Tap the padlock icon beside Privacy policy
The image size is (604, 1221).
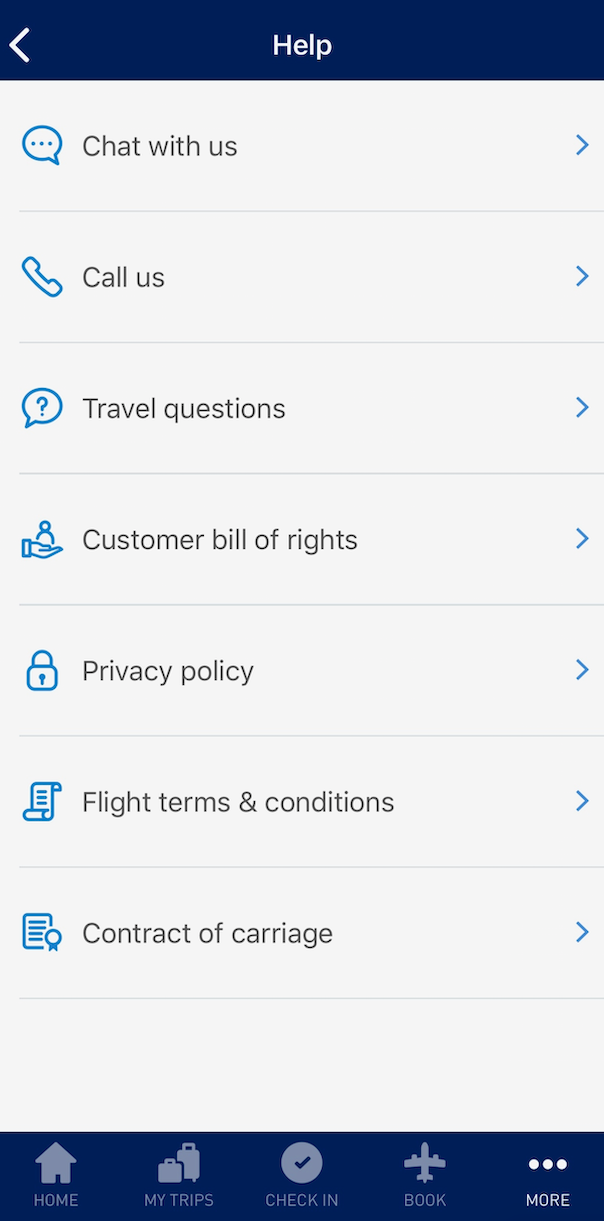[41, 670]
